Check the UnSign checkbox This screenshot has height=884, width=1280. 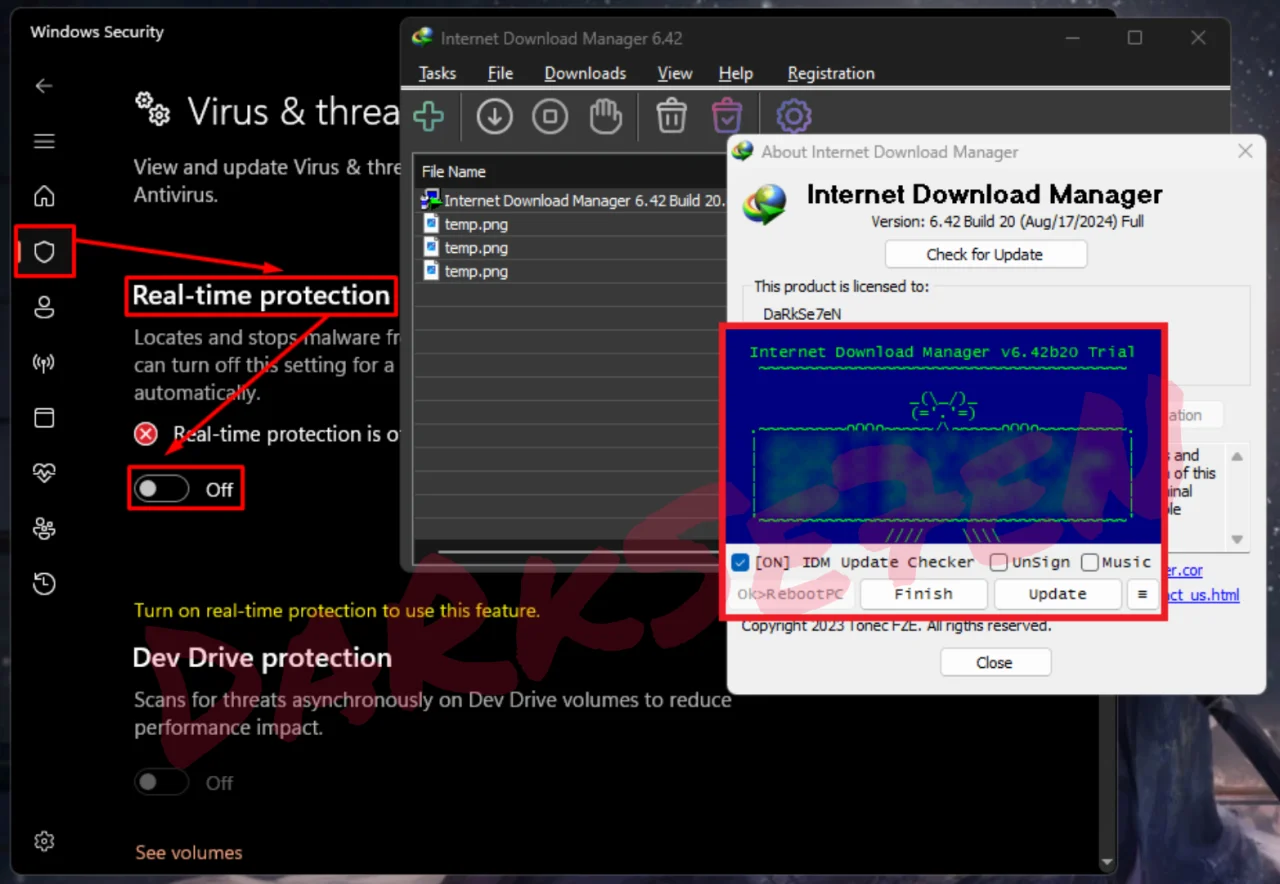(x=998, y=562)
